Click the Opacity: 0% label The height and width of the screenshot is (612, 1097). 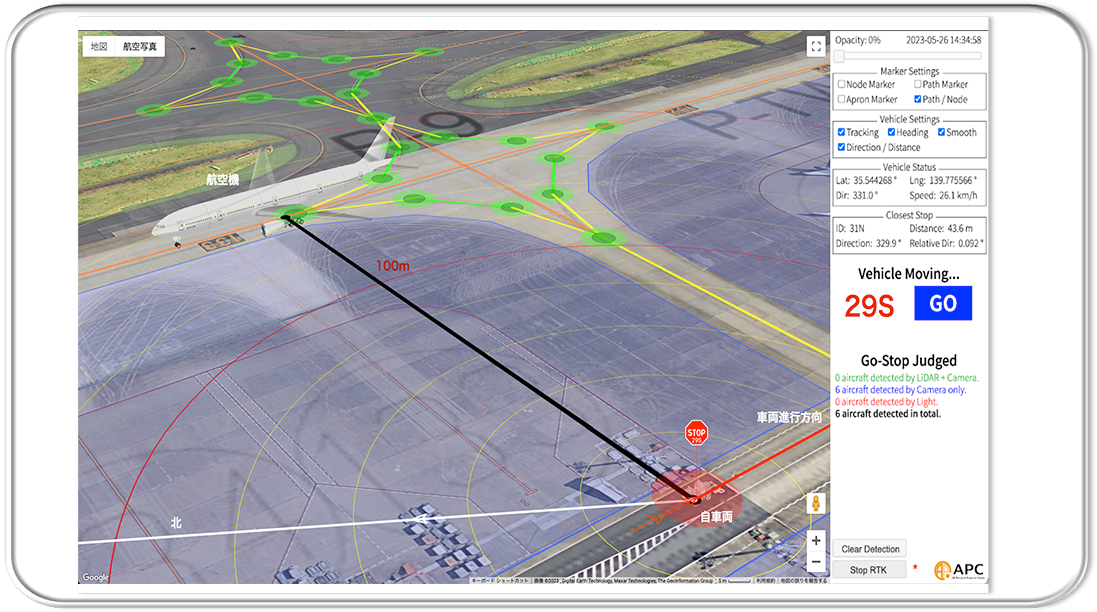(858, 41)
